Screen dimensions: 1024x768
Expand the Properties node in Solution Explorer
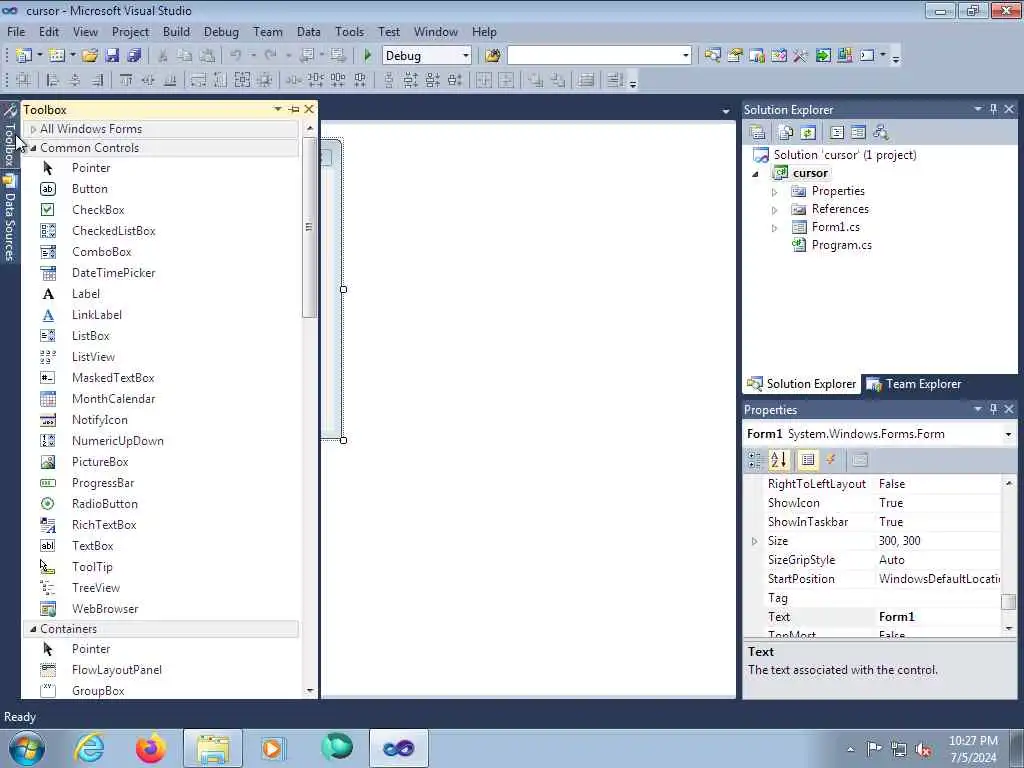(775, 192)
